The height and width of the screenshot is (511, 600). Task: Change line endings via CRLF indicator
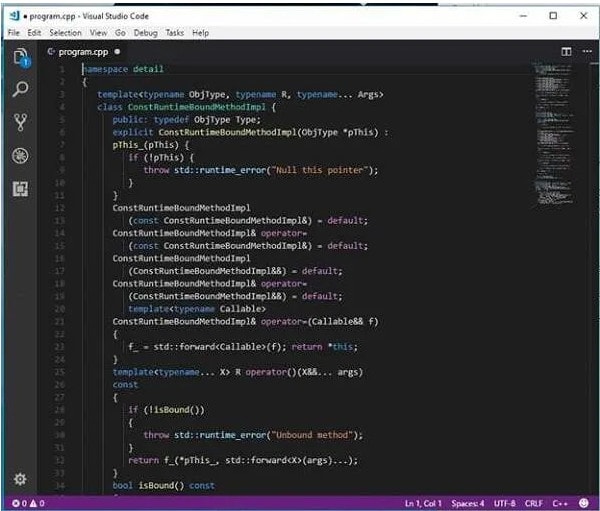point(534,503)
